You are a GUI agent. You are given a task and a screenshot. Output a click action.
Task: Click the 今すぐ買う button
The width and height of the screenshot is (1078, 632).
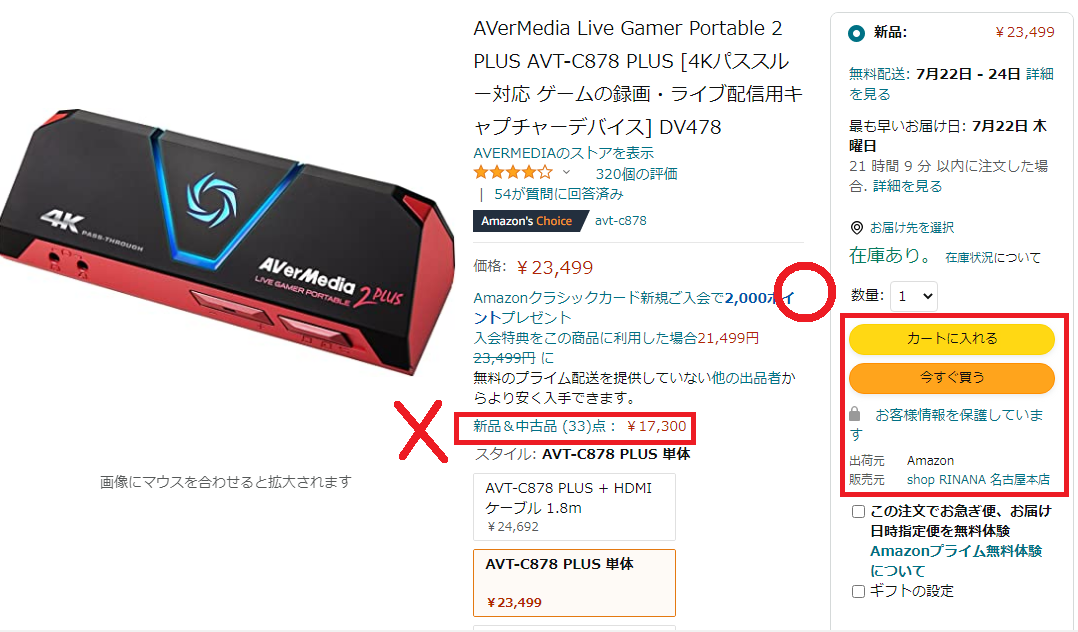click(952, 378)
